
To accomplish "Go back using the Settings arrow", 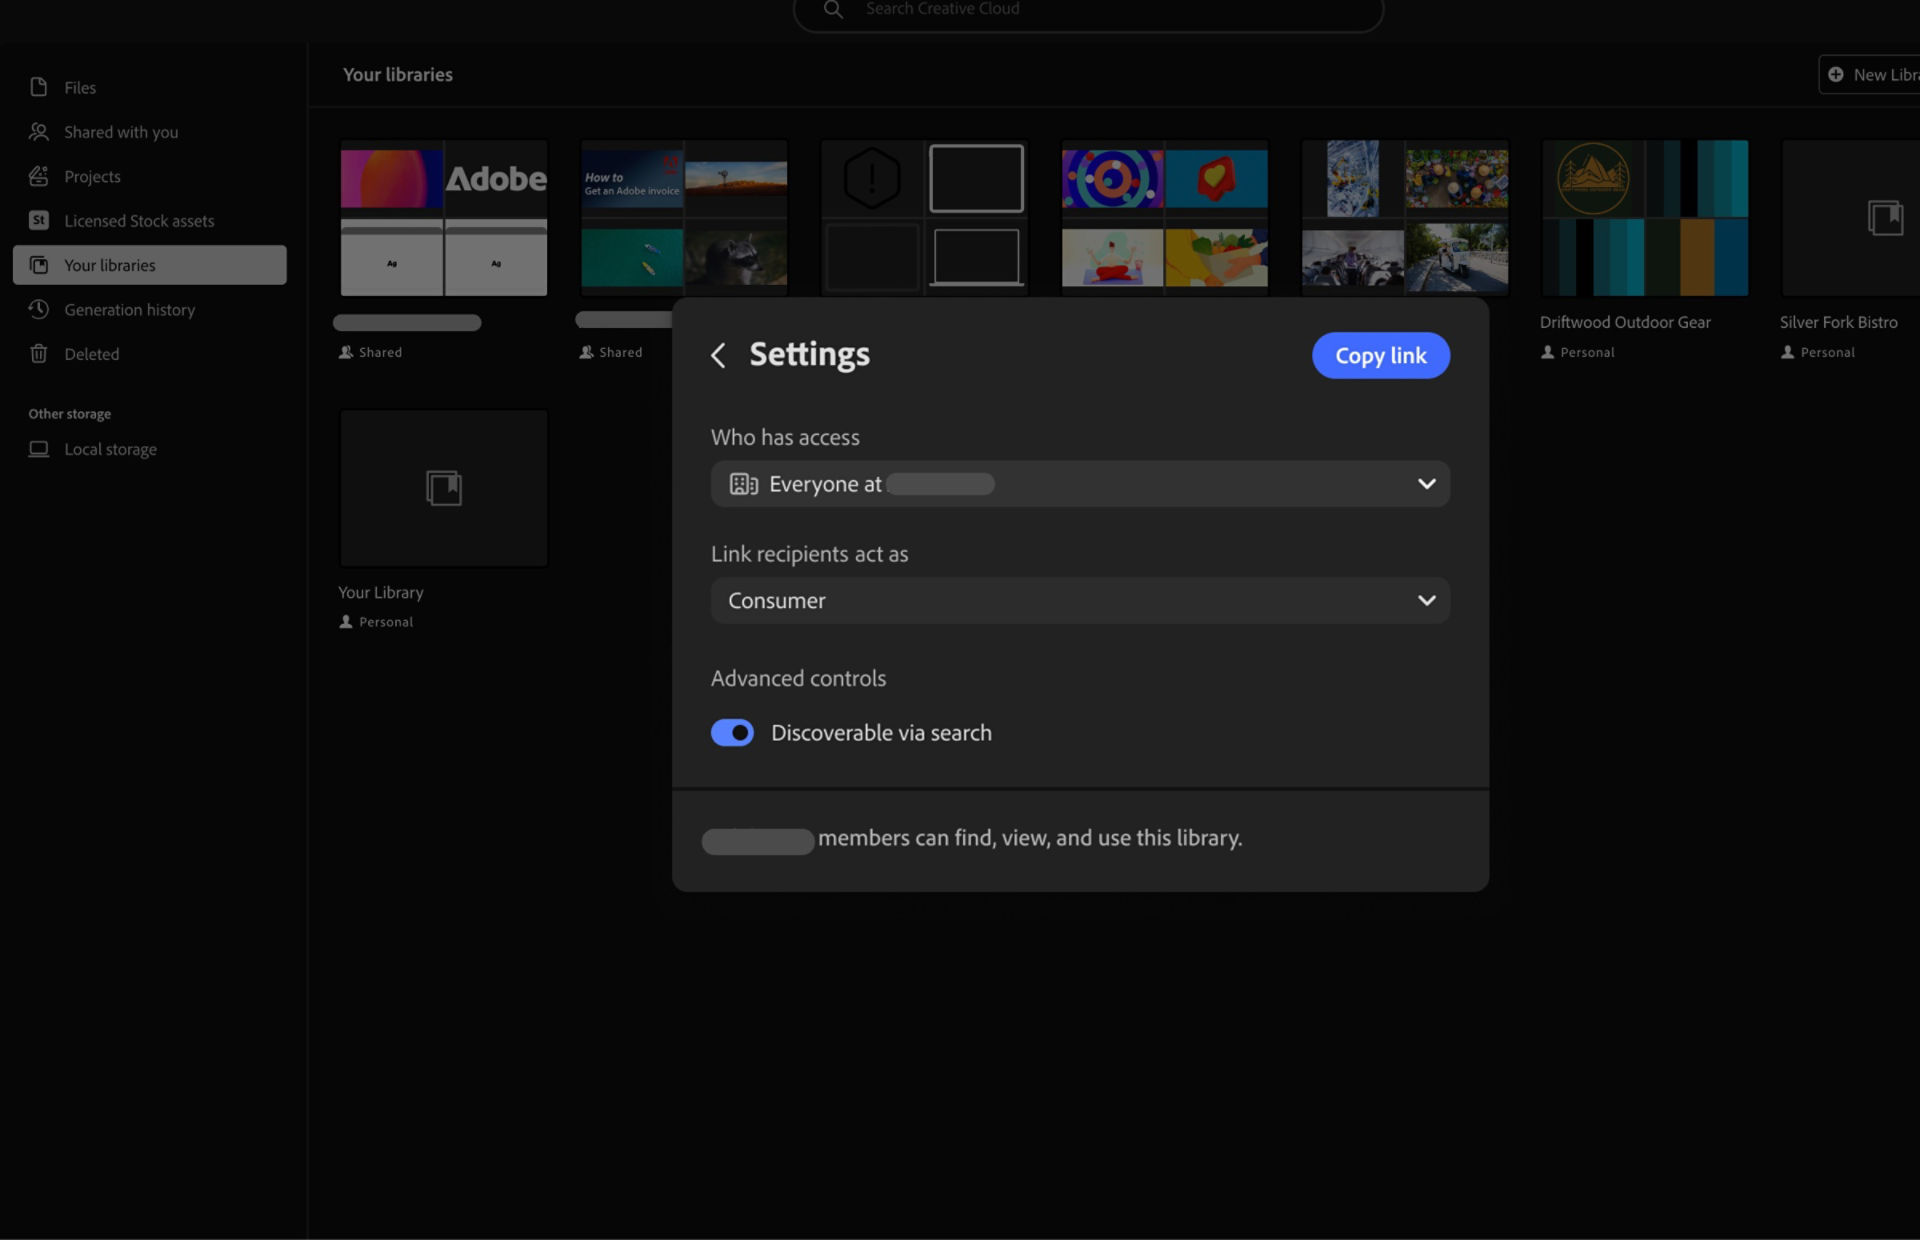I will 718,355.
